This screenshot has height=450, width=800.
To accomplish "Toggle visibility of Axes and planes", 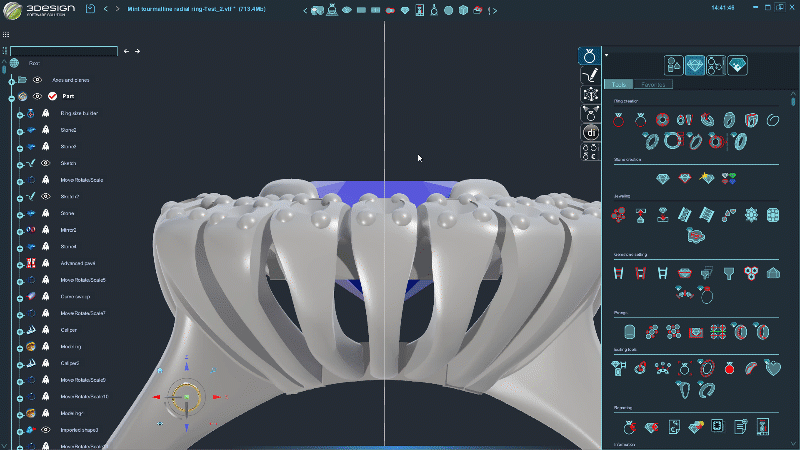I will [x=37, y=79].
